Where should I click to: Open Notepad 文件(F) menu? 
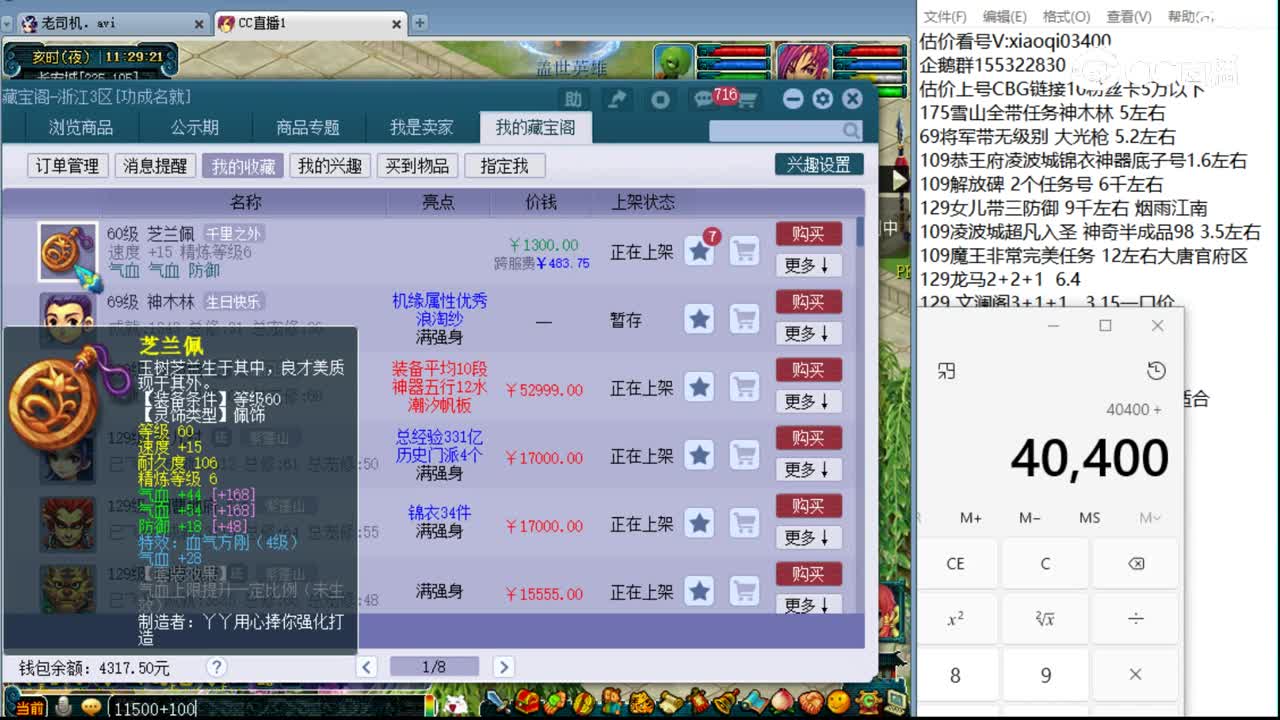pos(945,17)
